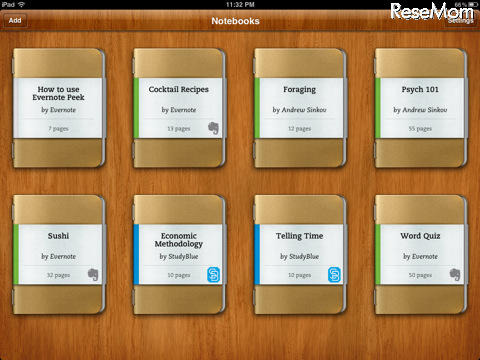Open the Word Quiz notebook
This screenshot has height=360, width=480.
click(x=421, y=255)
